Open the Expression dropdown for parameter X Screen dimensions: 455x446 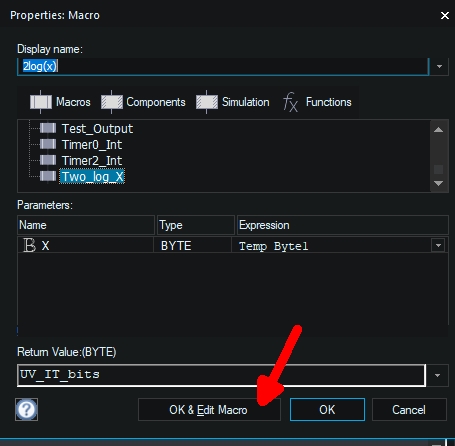tap(438, 246)
